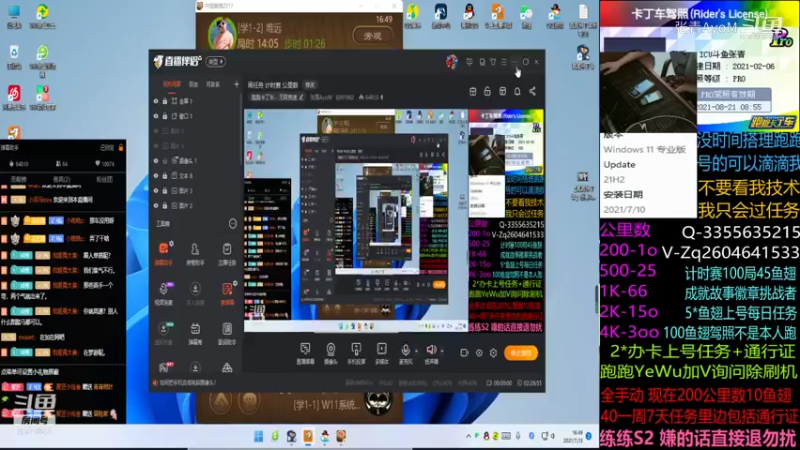
Task: Click the orange 直播伴侣 icon on the taskbar
Action: coord(308,437)
